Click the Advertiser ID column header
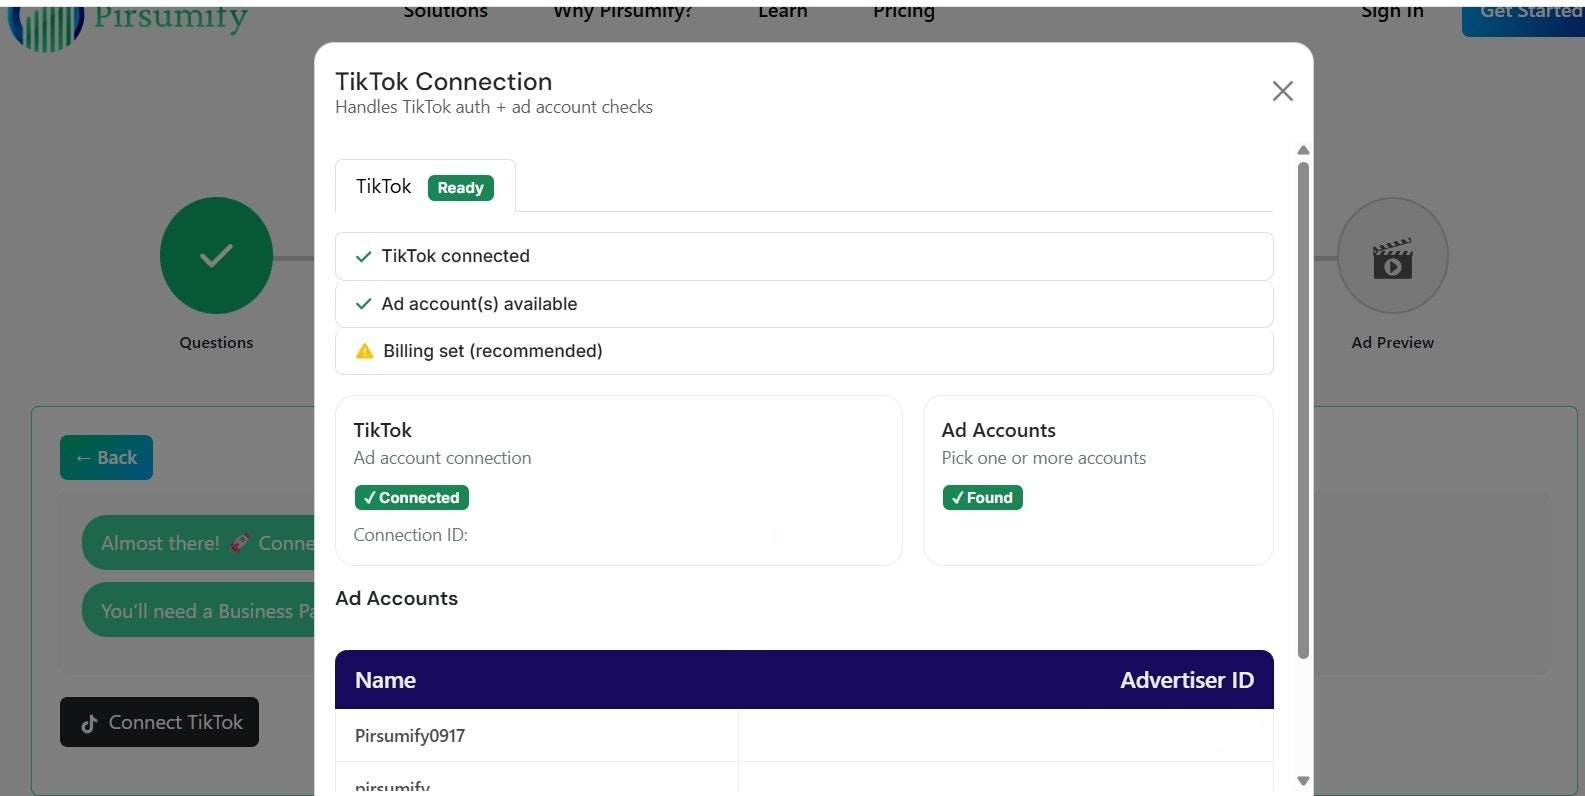The width and height of the screenshot is (1585, 796). (1186, 680)
